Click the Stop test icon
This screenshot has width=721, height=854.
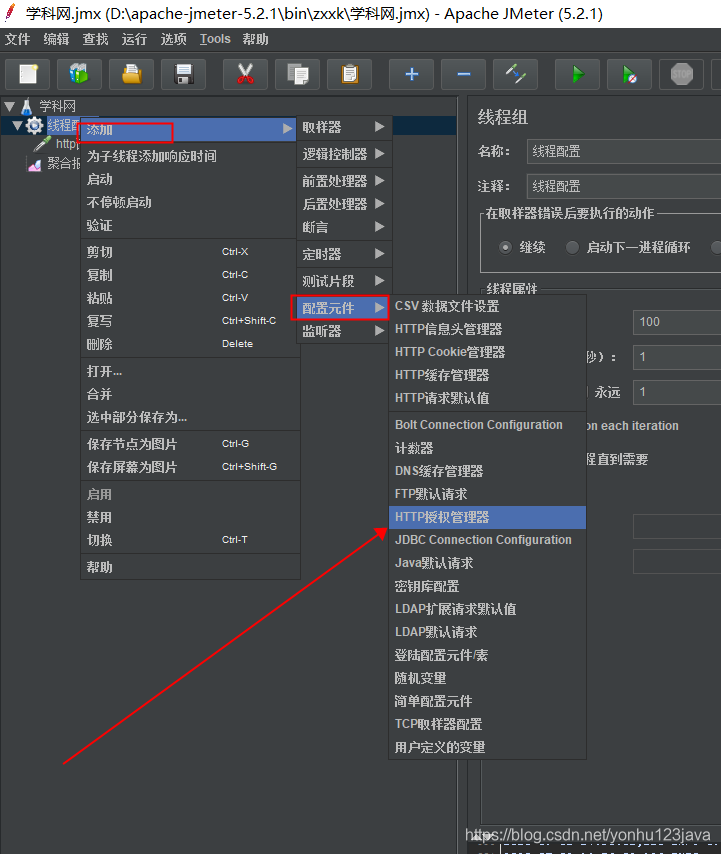[x=682, y=74]
